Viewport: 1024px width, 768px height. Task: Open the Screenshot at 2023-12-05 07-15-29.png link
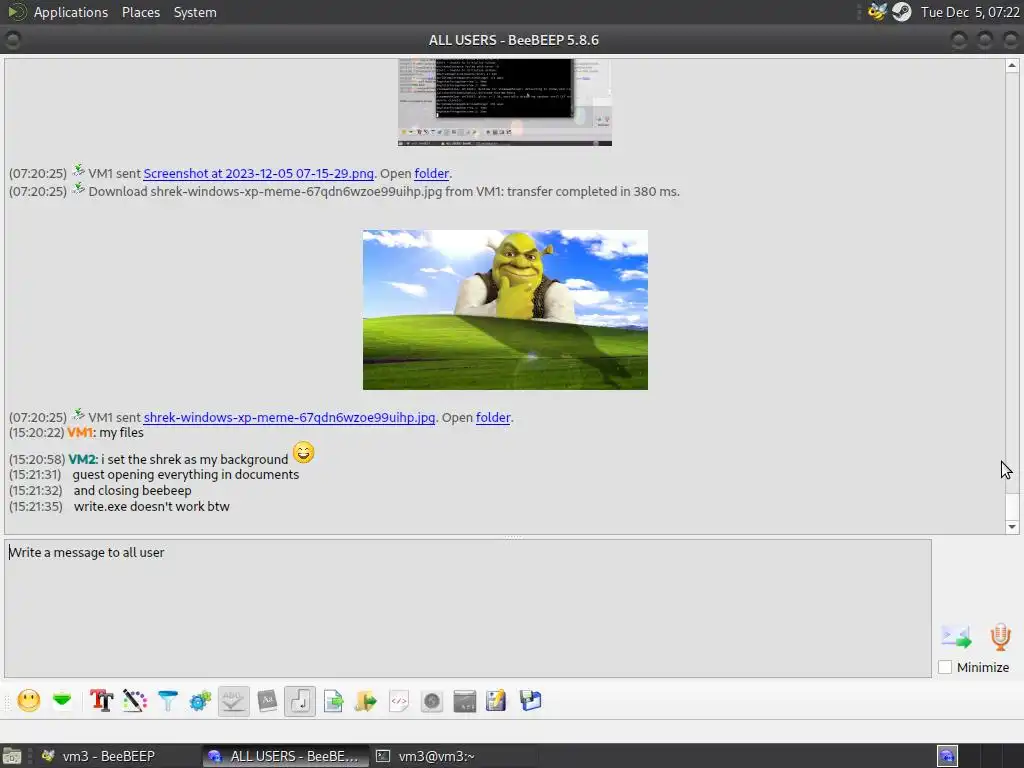click(x=259, y=174)
